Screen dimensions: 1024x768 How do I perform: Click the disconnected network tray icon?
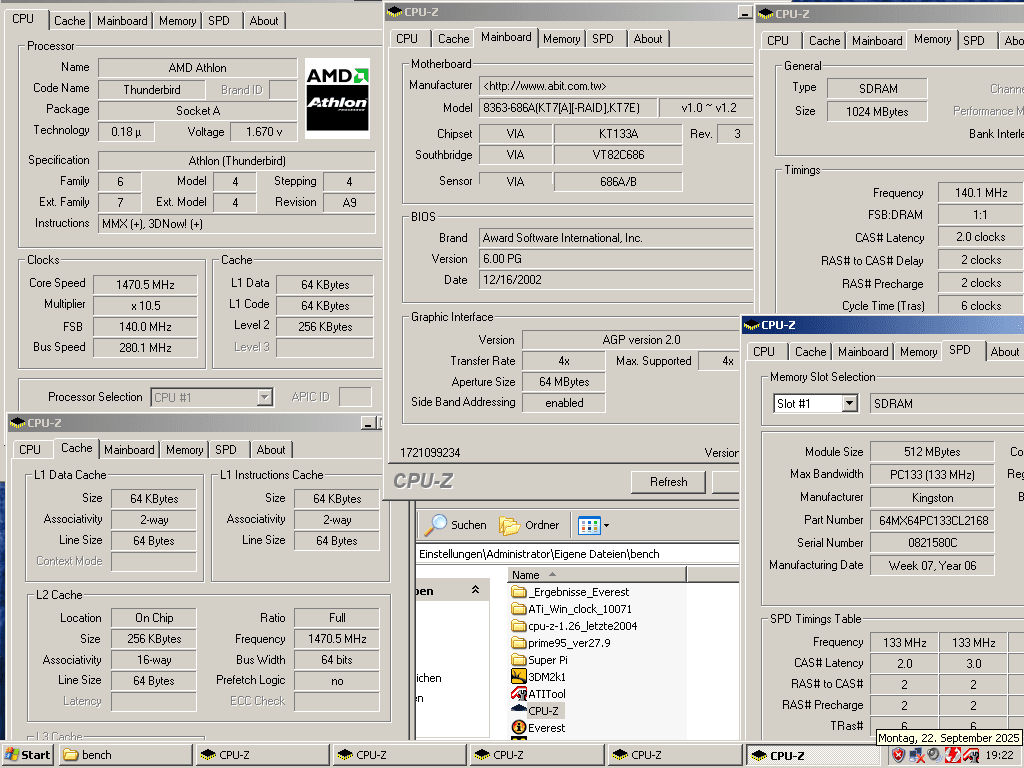pyautogui.click(x=917, y=756)
